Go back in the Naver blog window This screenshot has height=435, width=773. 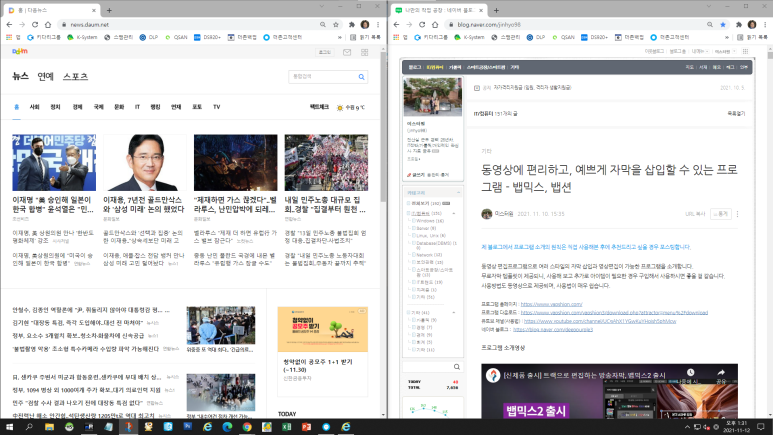click(396, 24)
